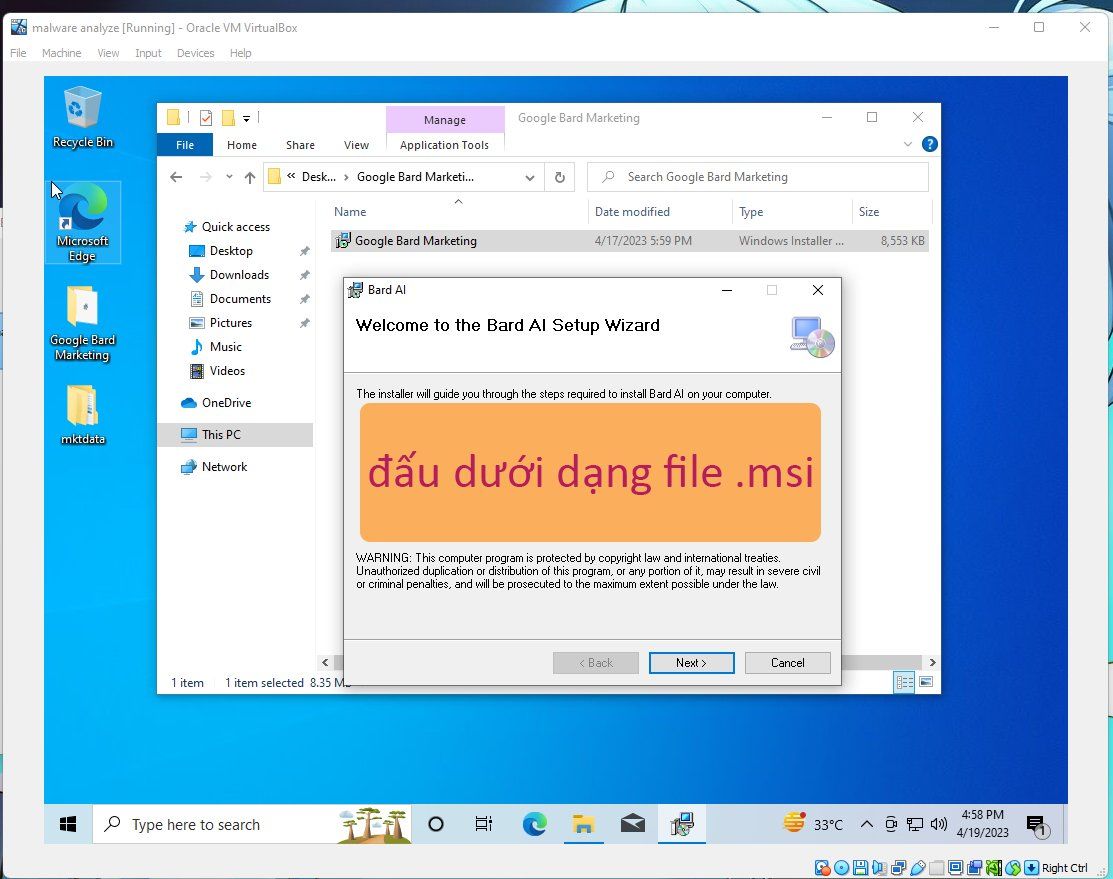1113x879 pixels.
Task: Click the file list horizontal scrollbar right arrow
Action: [932, 662]
